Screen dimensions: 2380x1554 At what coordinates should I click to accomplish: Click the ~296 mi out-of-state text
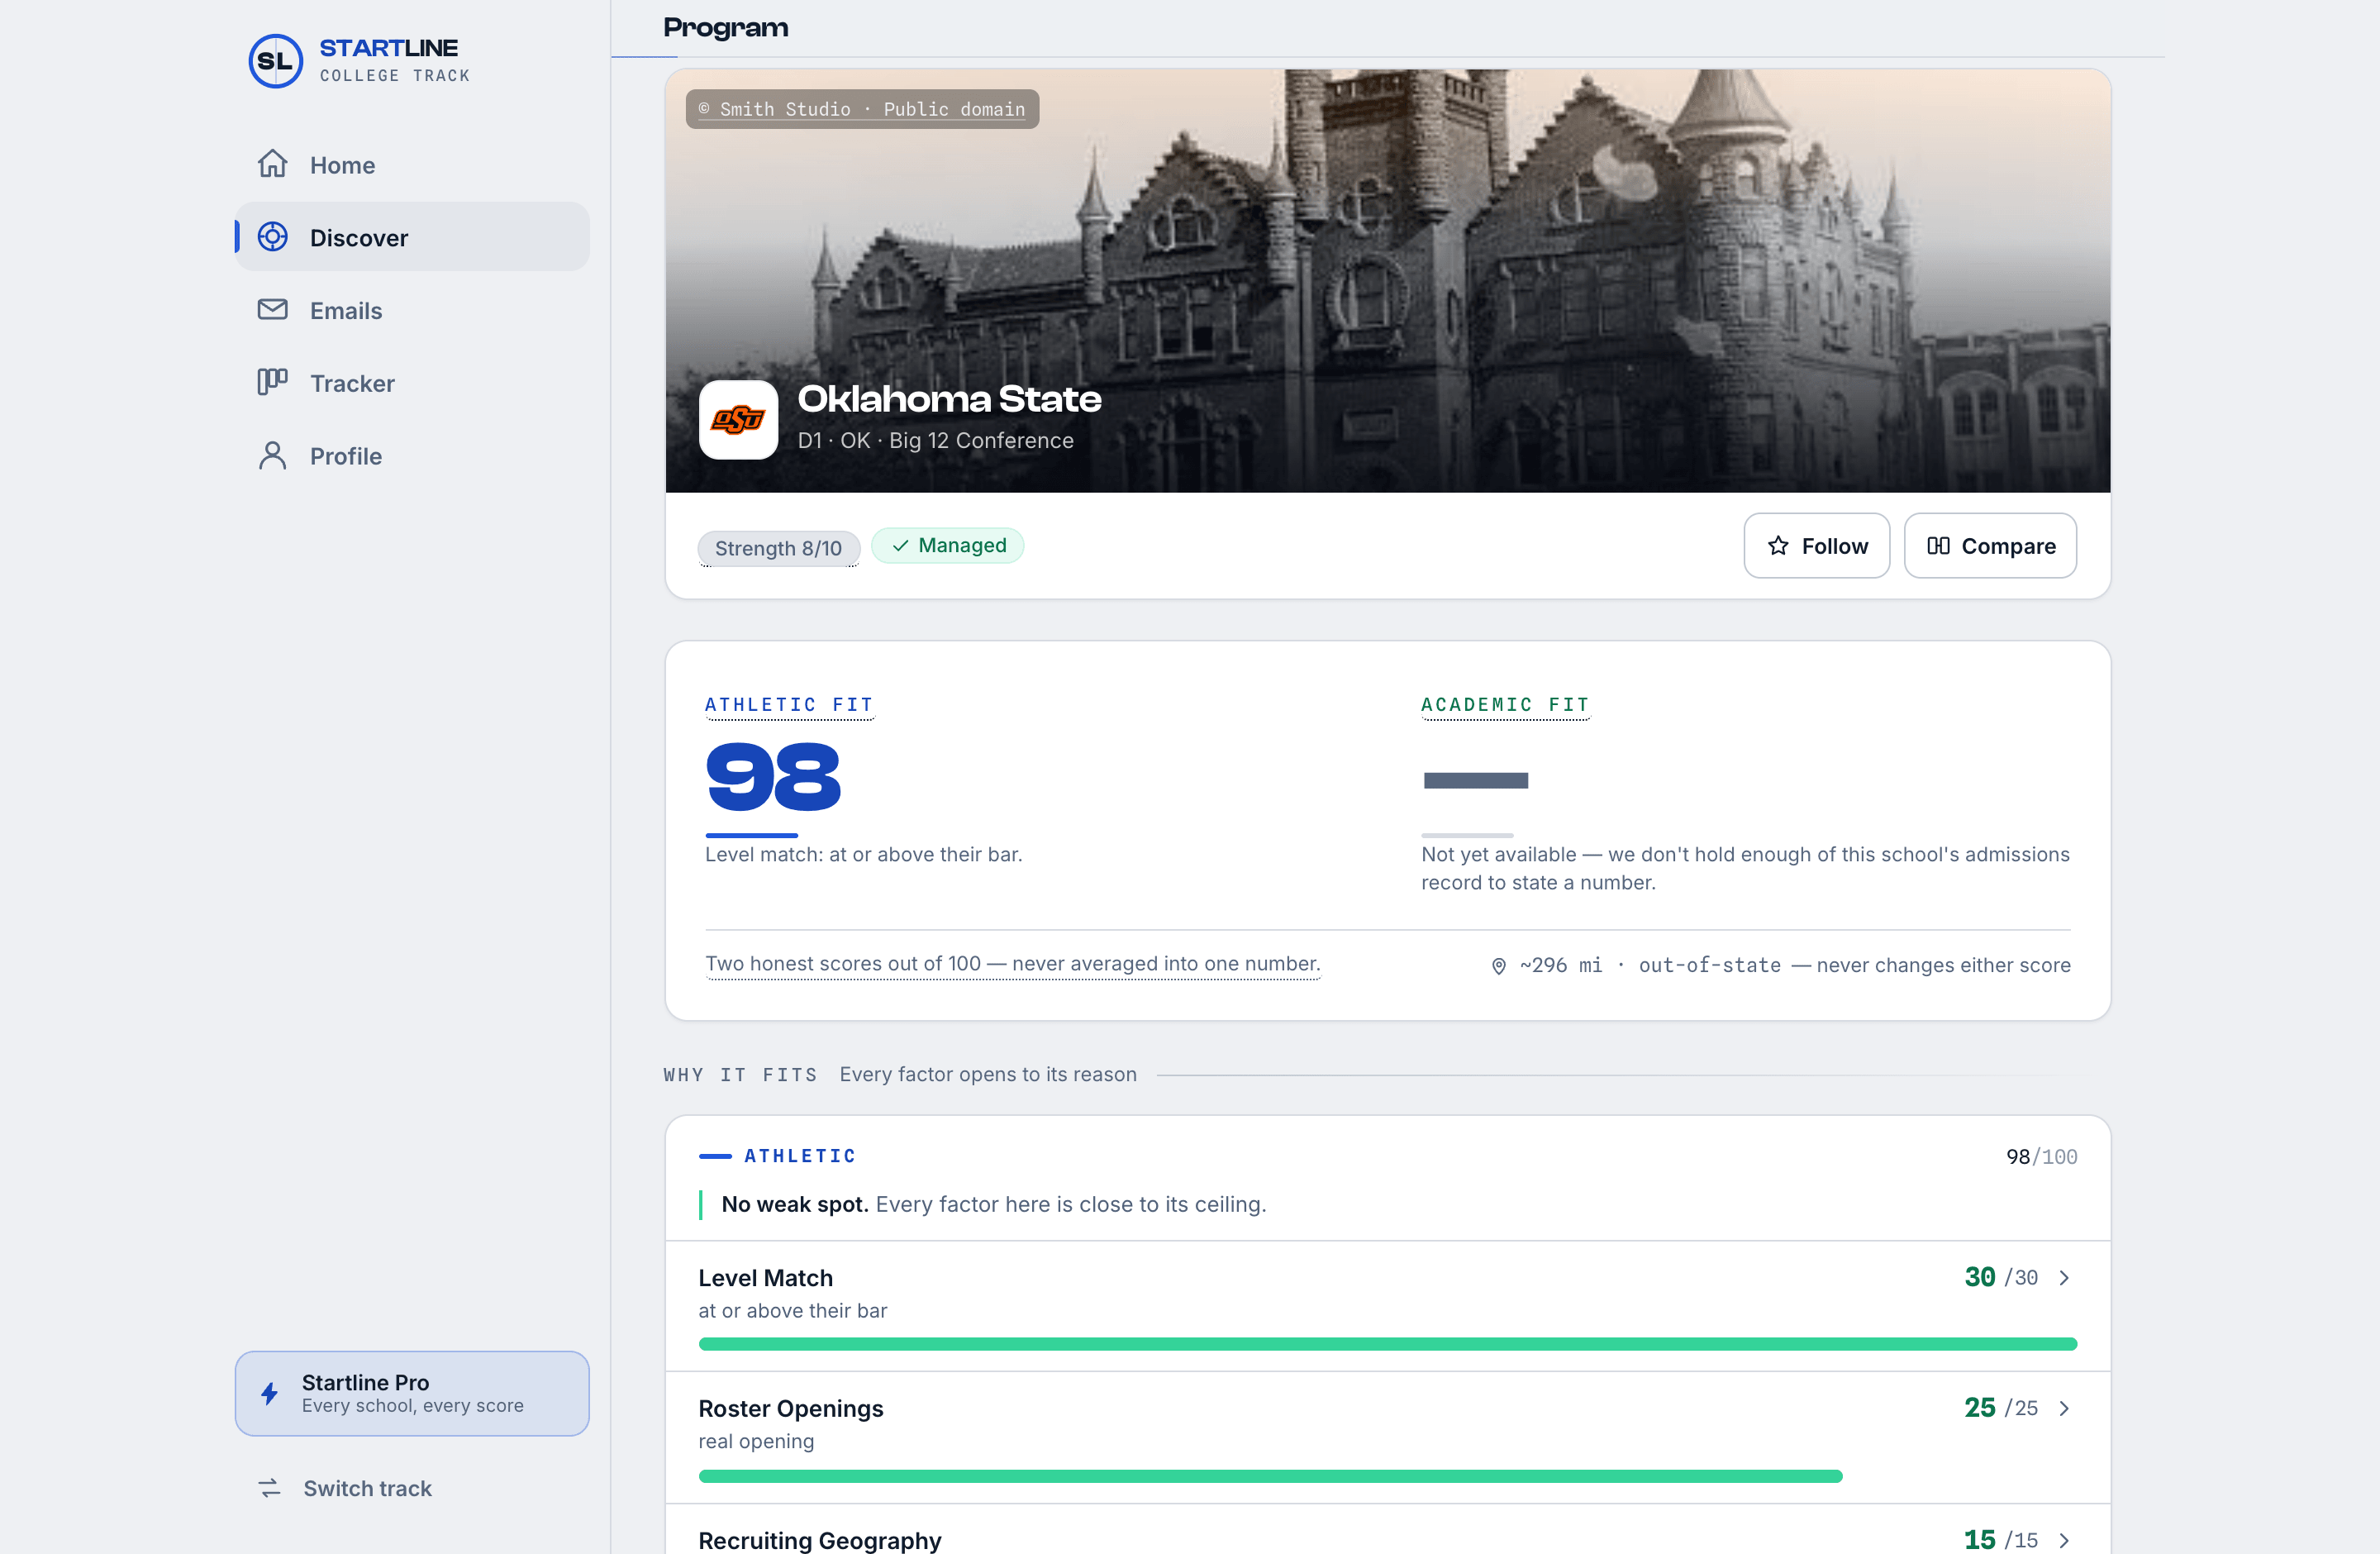[1650, 965]
